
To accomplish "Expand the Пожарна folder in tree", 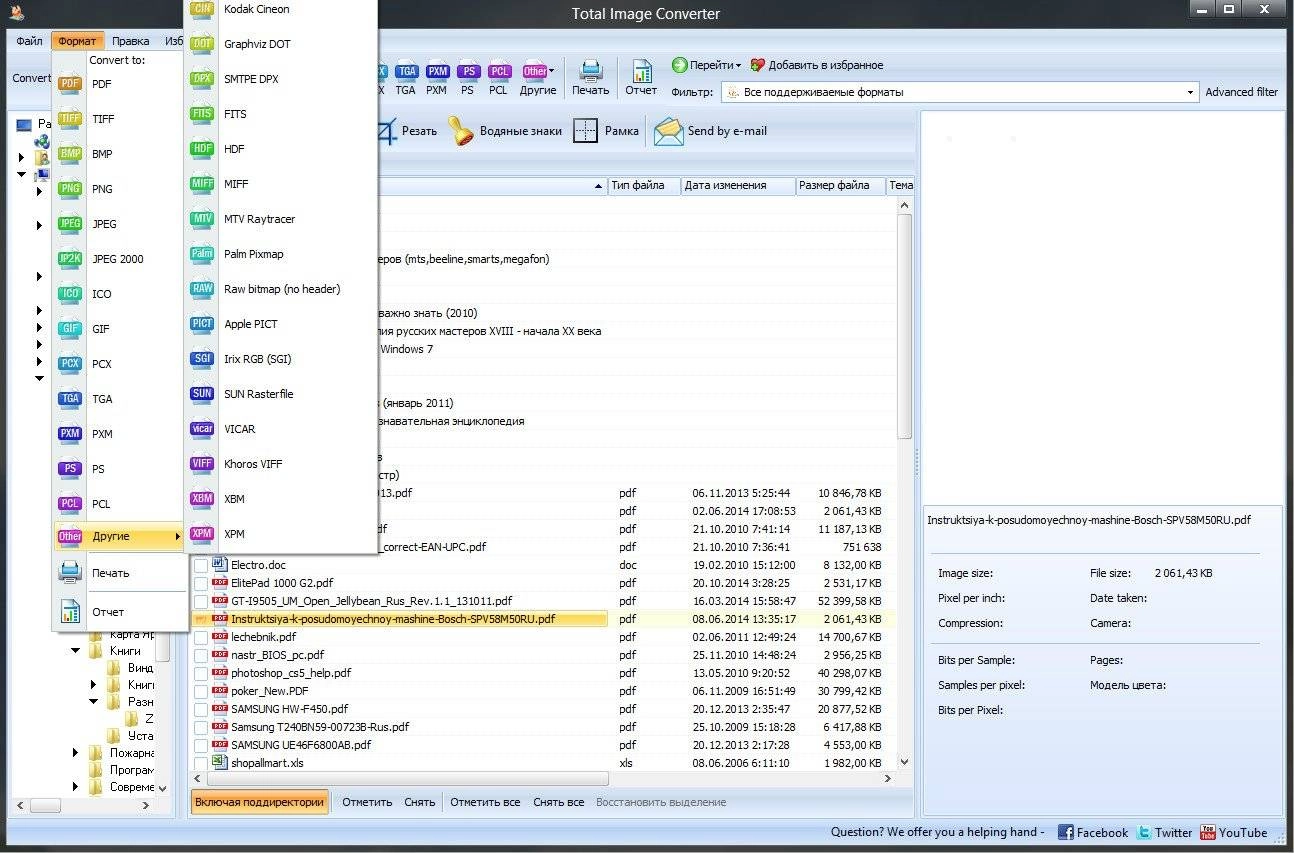I will (76, 753).
